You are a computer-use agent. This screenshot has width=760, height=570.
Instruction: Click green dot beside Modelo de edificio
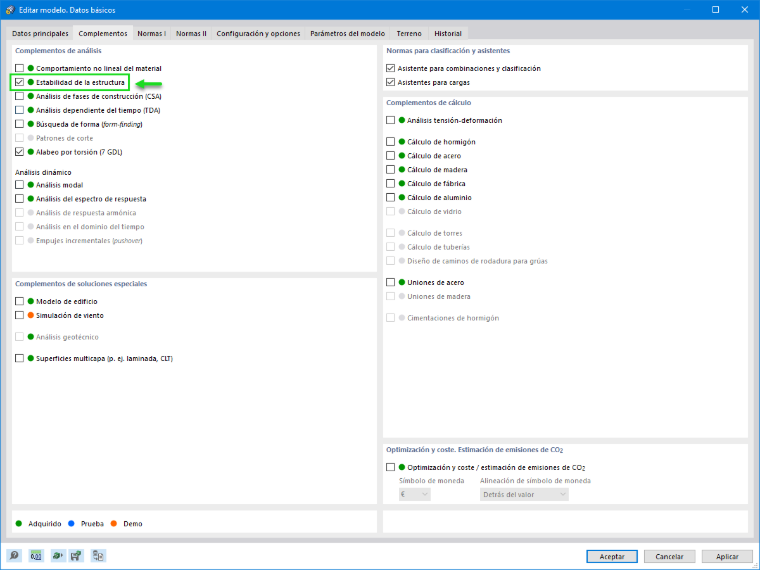[x=31, y=301]
